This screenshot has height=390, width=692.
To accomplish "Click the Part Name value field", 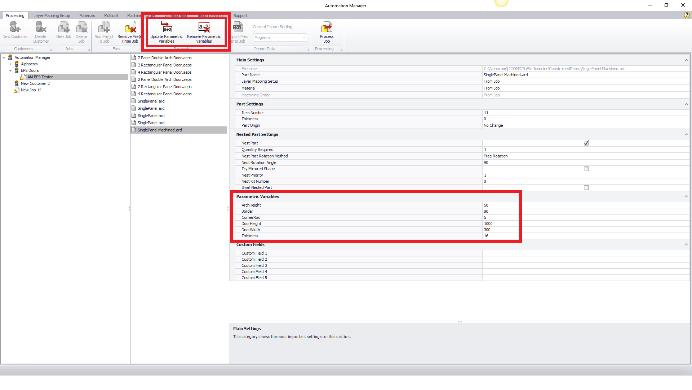I will pos(585,75).
